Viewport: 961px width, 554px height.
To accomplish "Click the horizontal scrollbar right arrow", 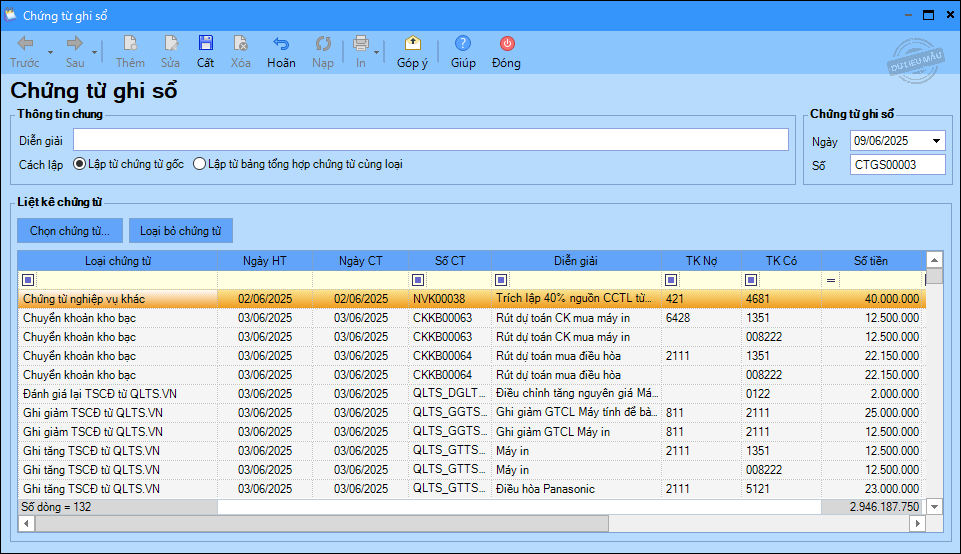I will 917,524.
